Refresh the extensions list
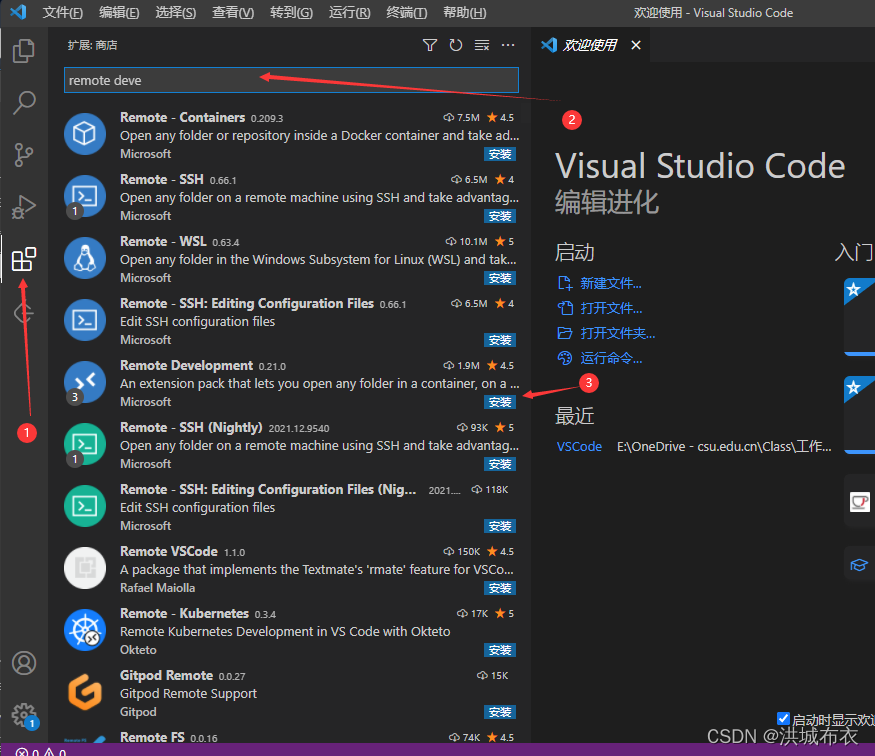The width and height of the screenshot is (875, 756). 456,45
